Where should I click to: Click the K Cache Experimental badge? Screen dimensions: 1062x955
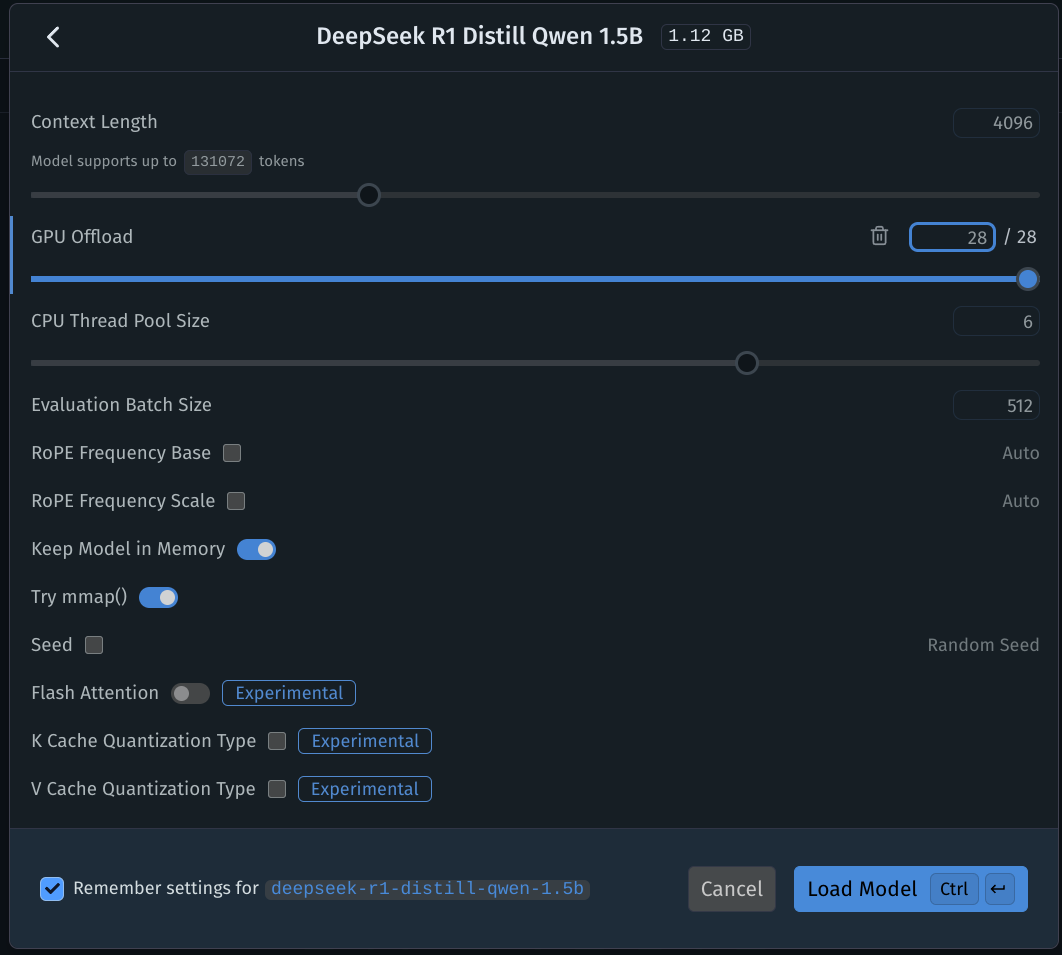(365, 741)
